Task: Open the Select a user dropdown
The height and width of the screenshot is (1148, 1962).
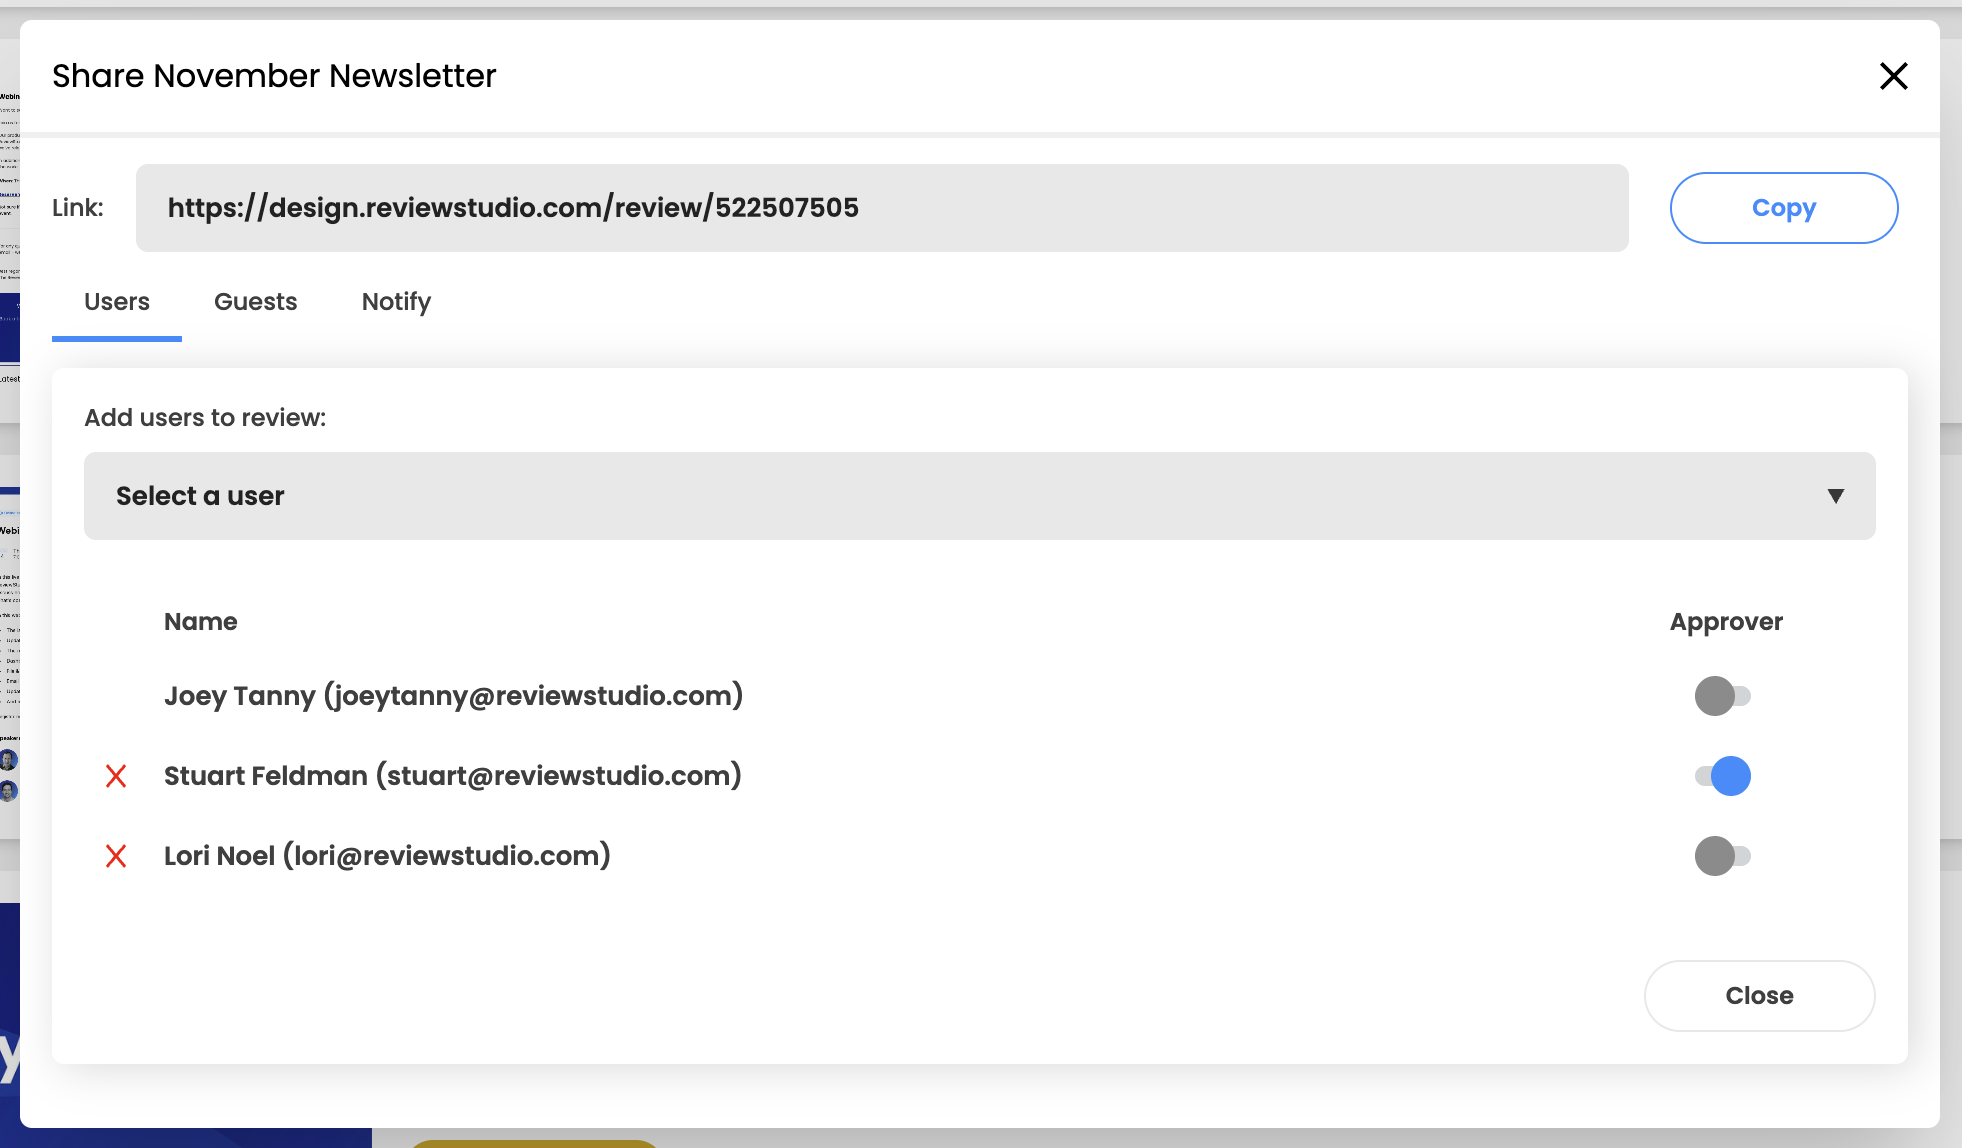Action: pos(979,496)
